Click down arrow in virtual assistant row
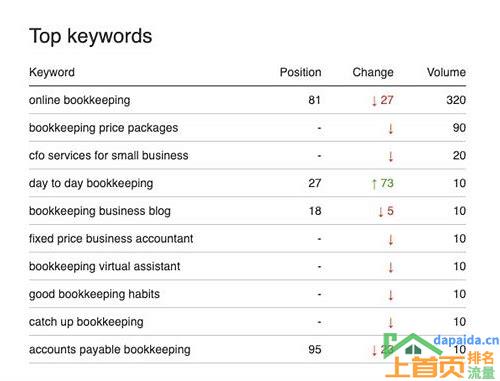The width and height of the screenshot is (500, 381). [391, 267]
